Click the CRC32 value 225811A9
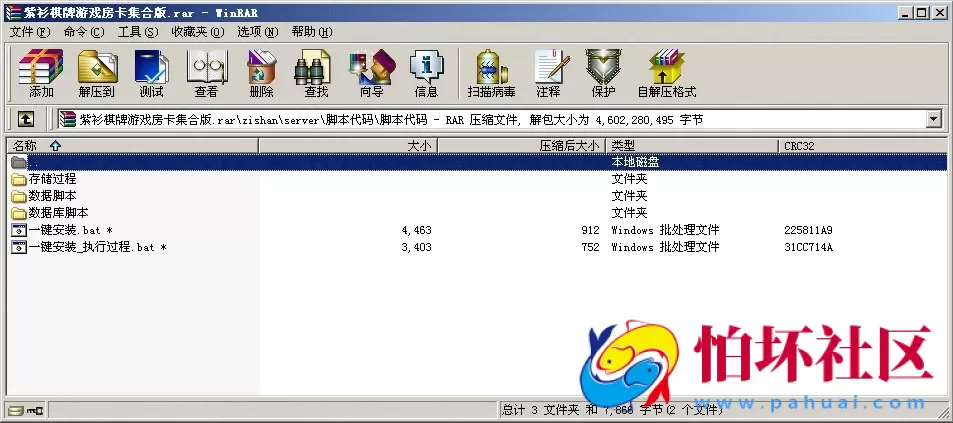The image size is (953, 423). coord(808,230)
